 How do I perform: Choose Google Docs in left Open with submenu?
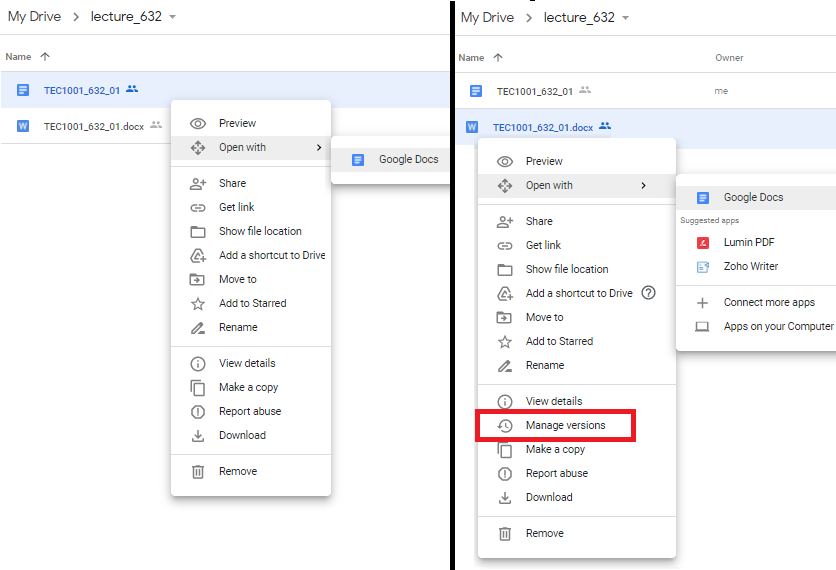[408, 160]
